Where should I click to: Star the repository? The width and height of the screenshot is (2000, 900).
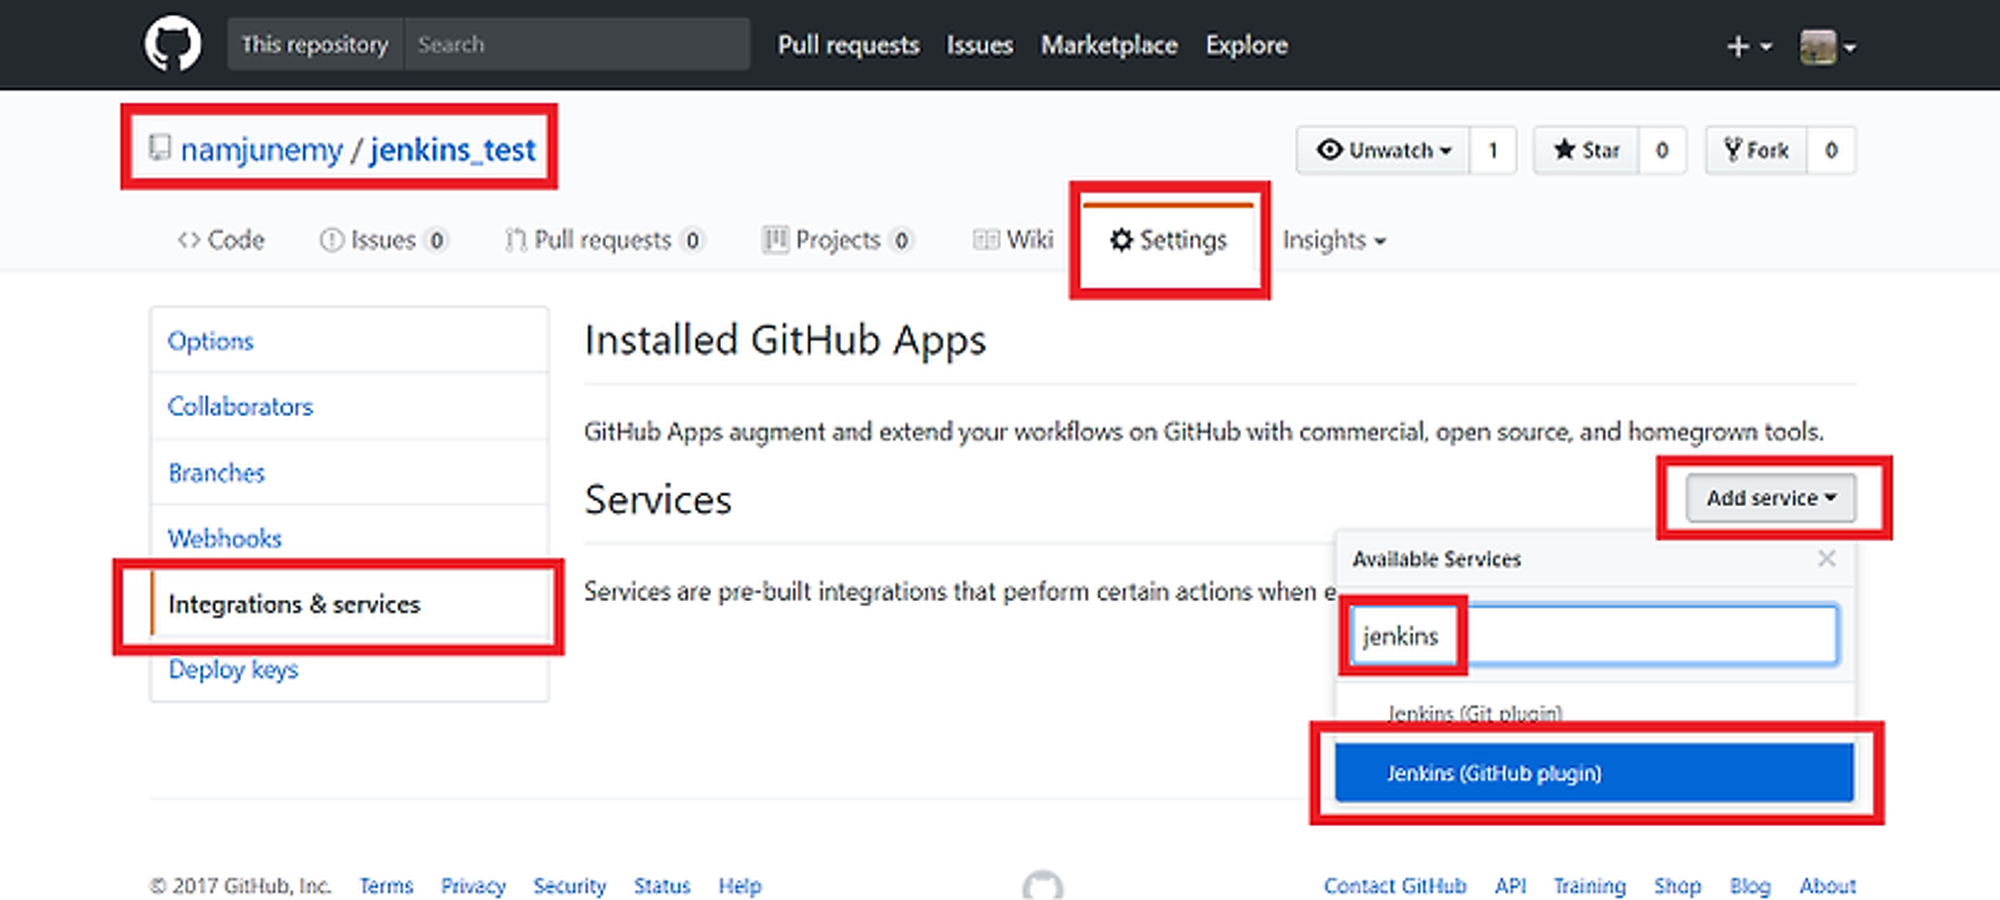(x=1586, y=150)
